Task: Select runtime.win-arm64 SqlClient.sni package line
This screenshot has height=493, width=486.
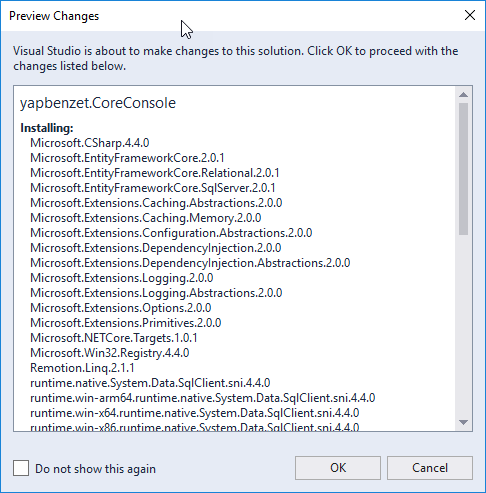Action: (x=203, y=398)
